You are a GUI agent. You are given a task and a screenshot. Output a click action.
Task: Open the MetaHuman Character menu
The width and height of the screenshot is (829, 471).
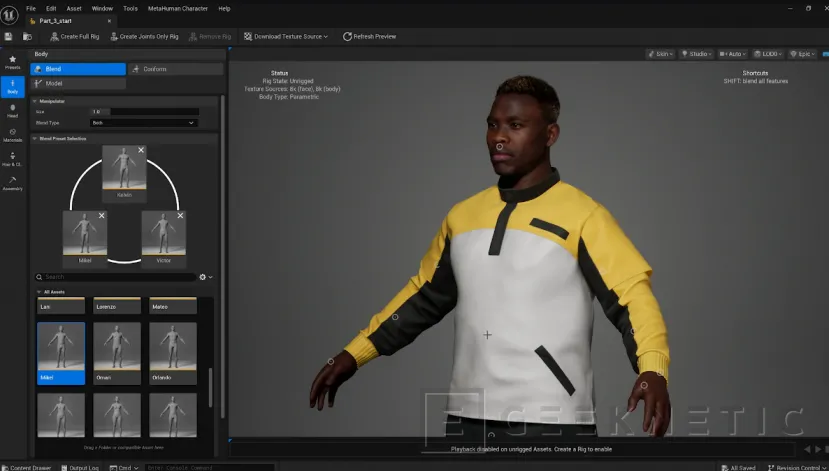(178, 8)
